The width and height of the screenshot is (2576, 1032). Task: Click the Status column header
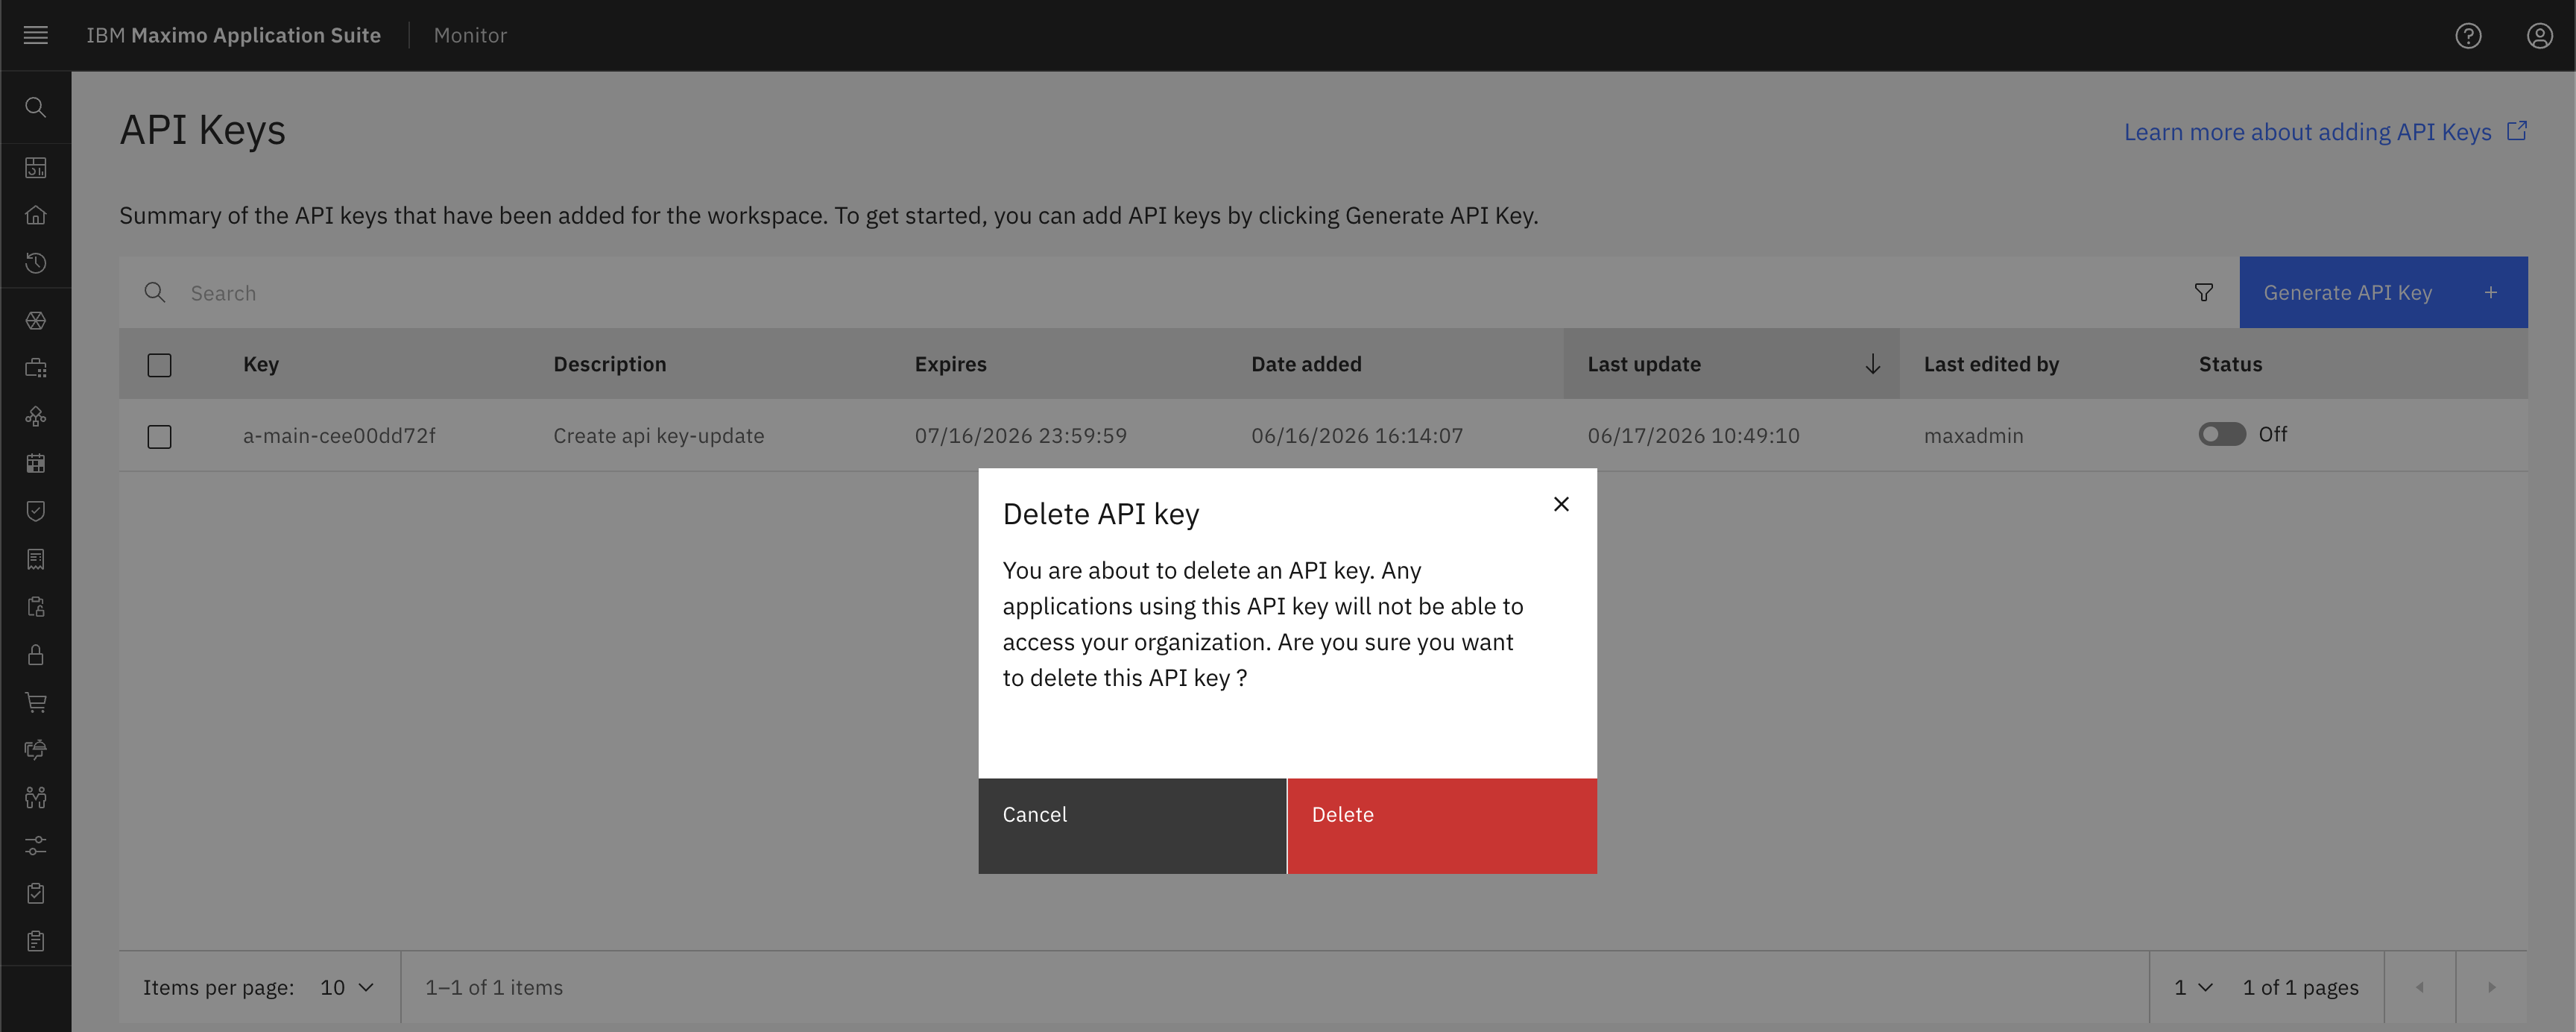click(x=2230, y=364)
